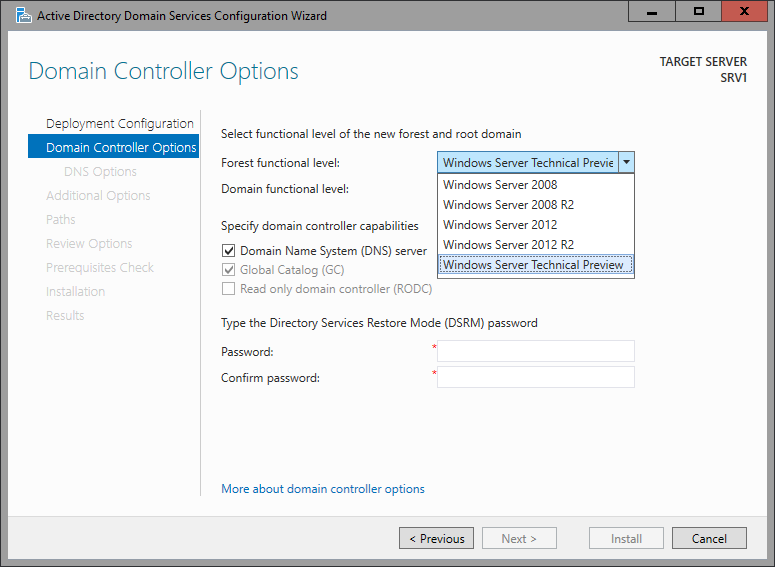Focus the DSRM Password input field
This screenshot has height=567, width=775.
click(x=536, y=351)
